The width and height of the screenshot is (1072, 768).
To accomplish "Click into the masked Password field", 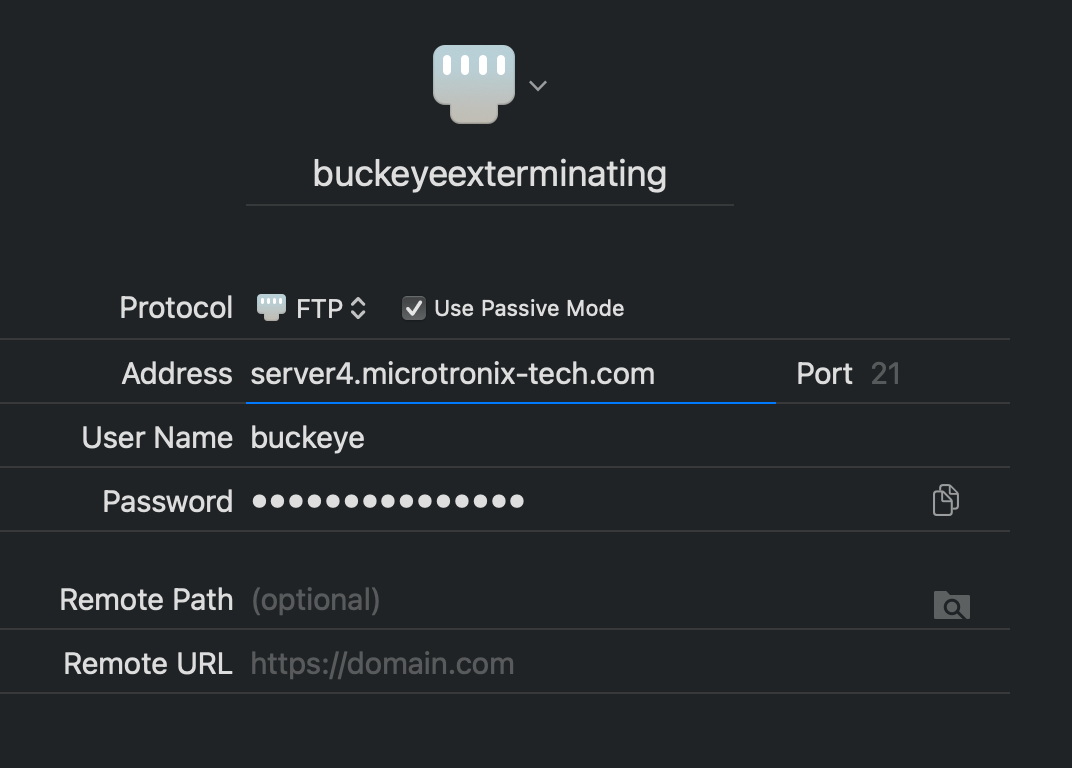I will click(580, 501).
